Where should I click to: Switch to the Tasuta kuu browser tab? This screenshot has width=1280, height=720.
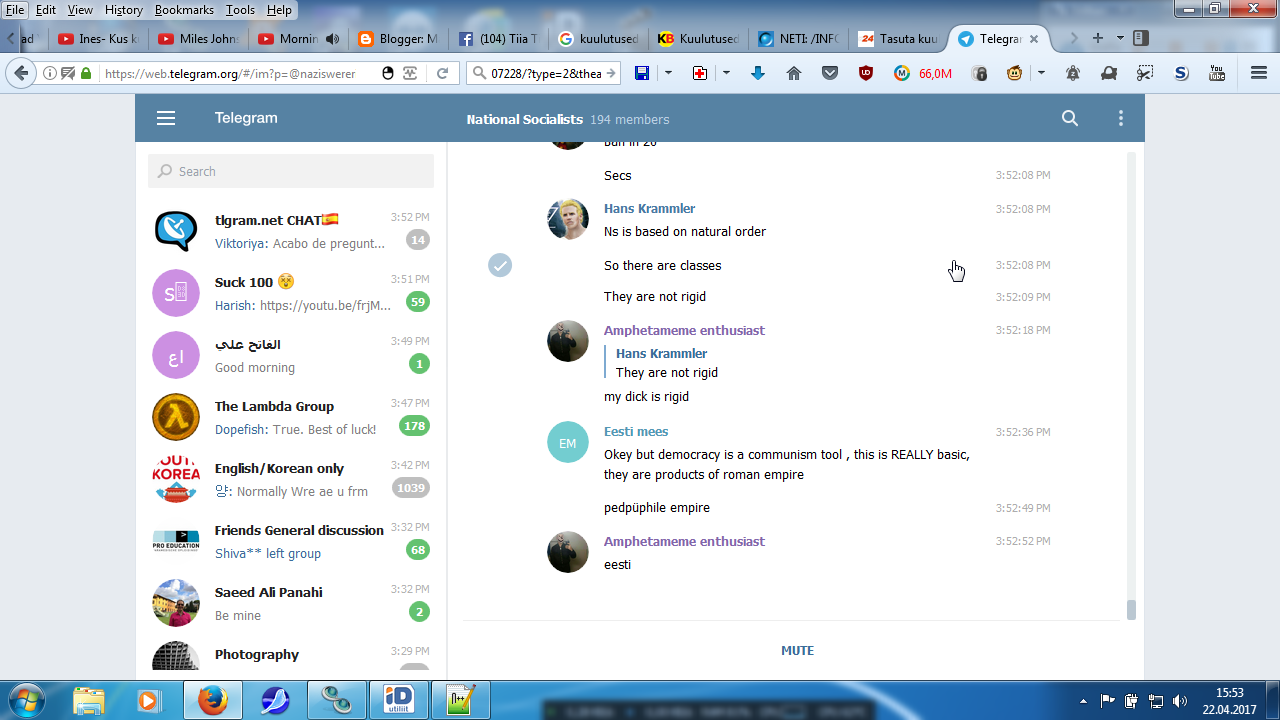pyautogui.click(x=898, y=39)
